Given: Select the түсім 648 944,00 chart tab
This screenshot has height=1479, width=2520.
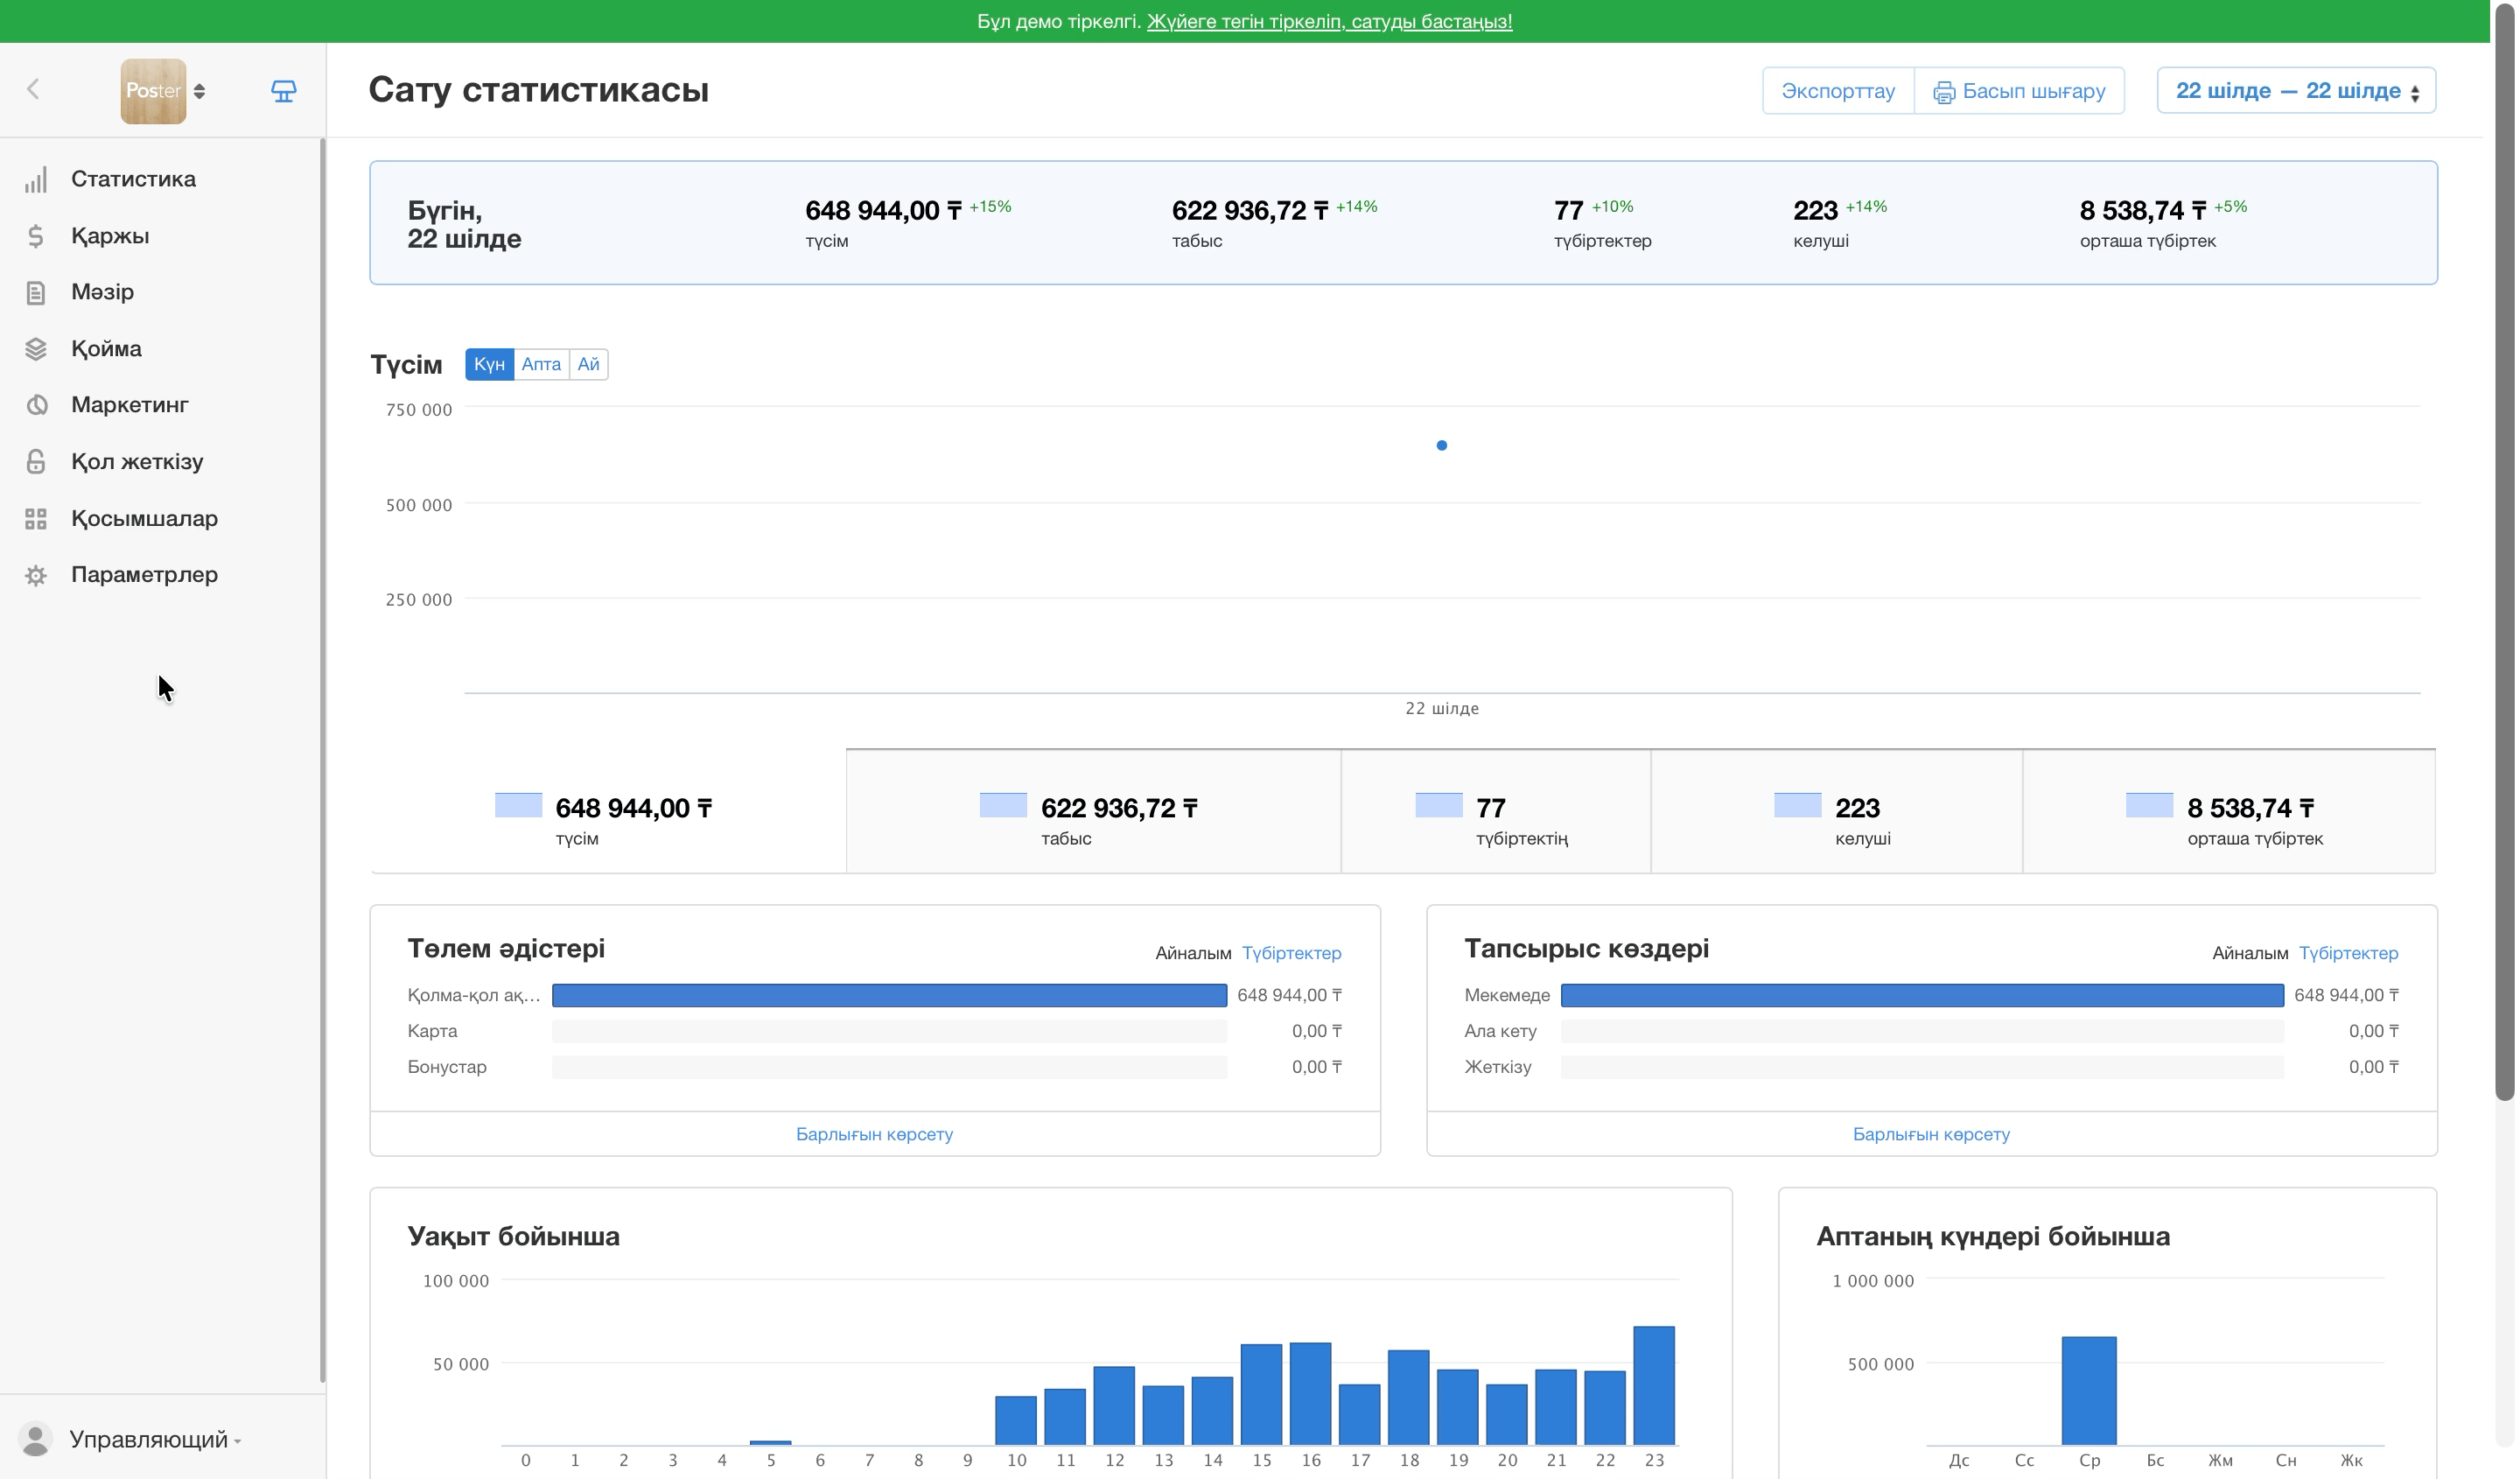Looking at the screenshot, I should 608,812.
